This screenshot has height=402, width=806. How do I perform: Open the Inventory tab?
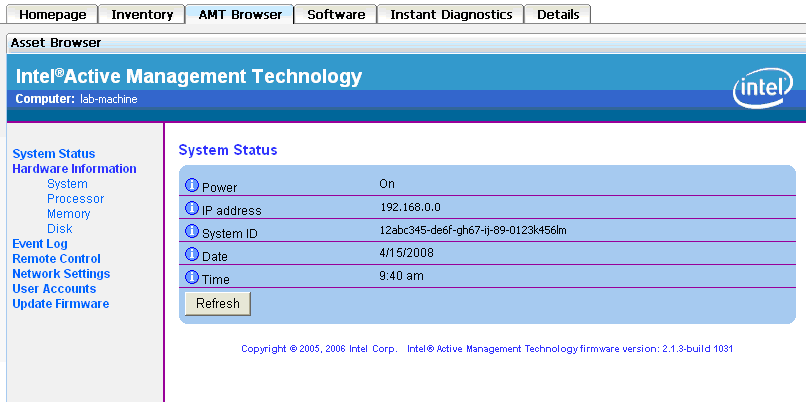click(142, 14)
